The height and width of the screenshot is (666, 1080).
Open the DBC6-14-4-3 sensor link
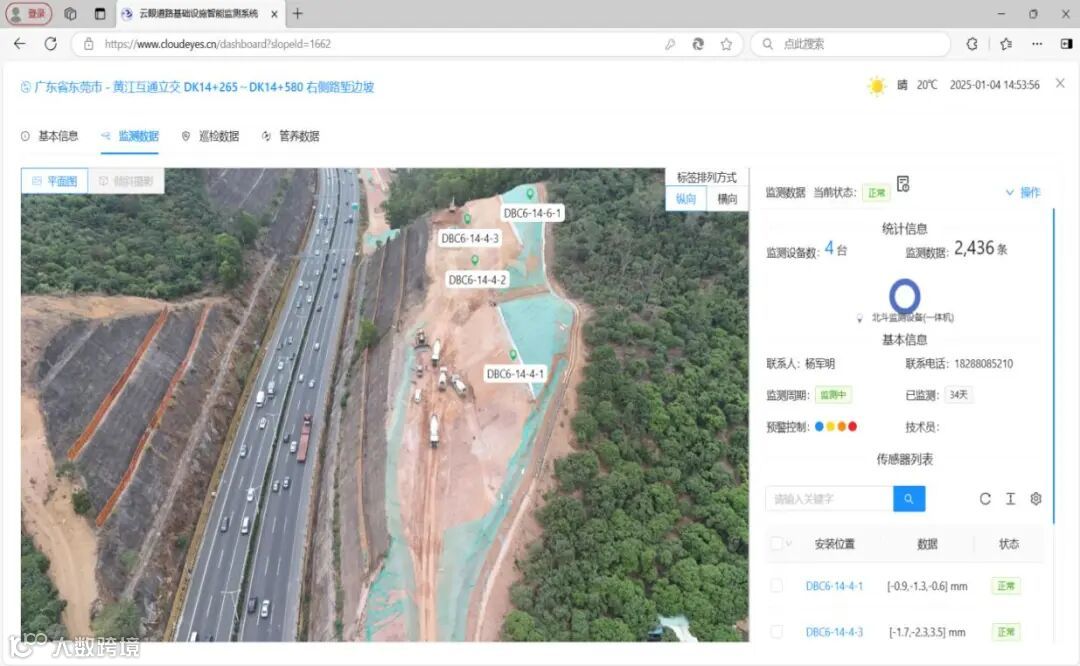click(x=834, y=632)
